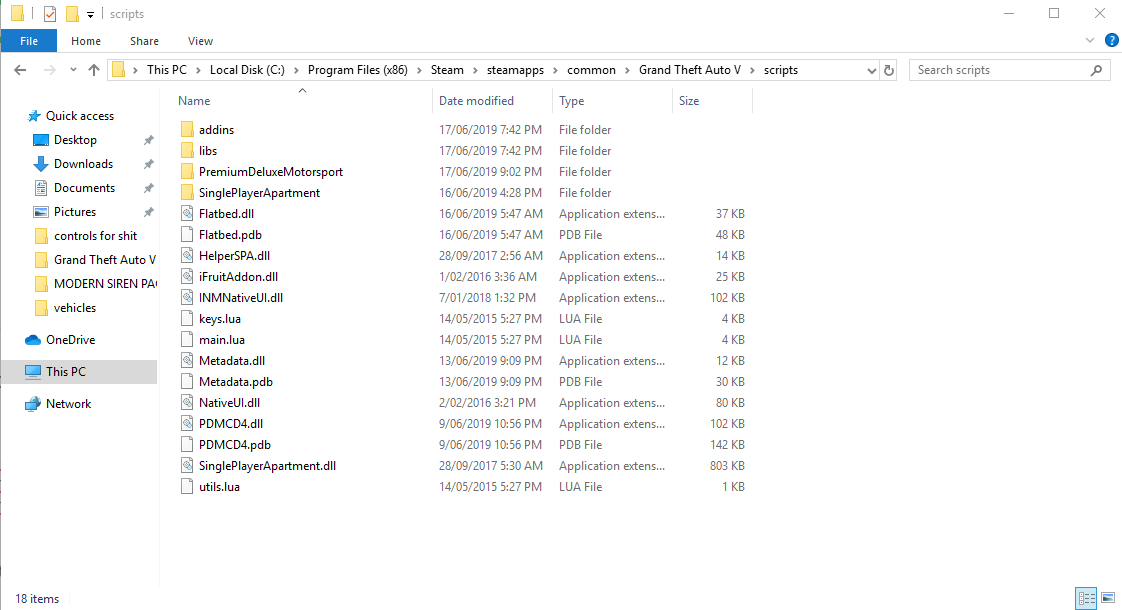
Task: Select vehicles folder in sidebar
Action: point(74,308)
